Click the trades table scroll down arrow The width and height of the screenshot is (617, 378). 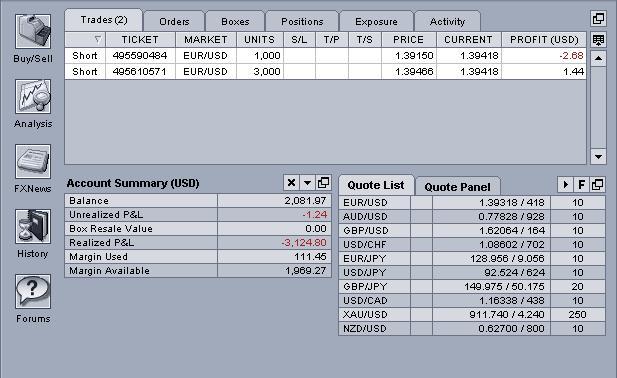[598, 157]
